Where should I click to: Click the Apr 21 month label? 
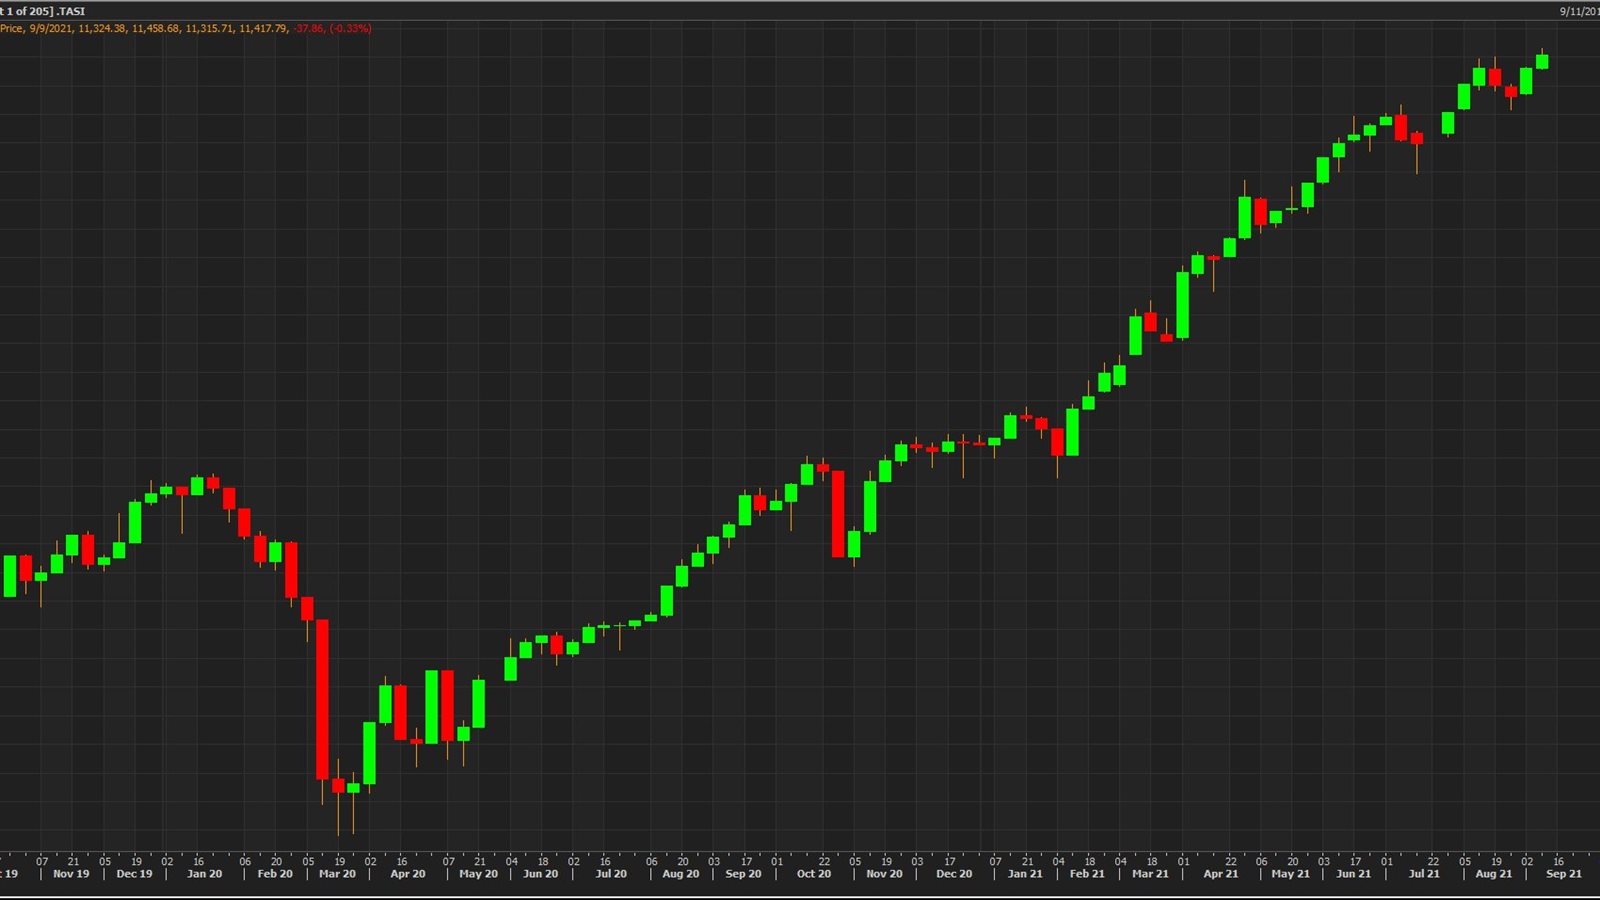coord(1220,874)
